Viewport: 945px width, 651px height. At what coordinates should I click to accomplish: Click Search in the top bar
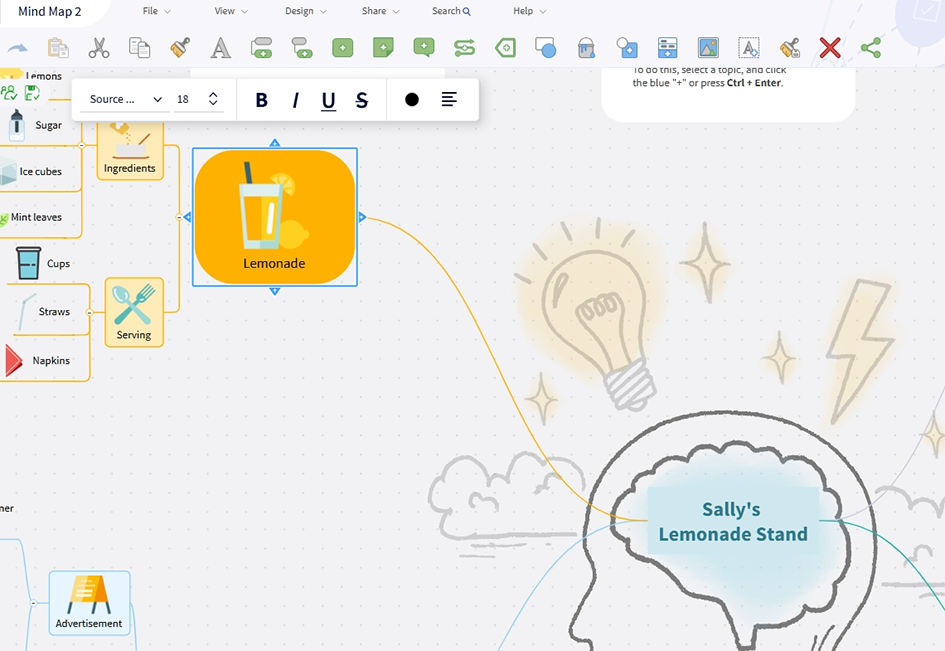450,11
